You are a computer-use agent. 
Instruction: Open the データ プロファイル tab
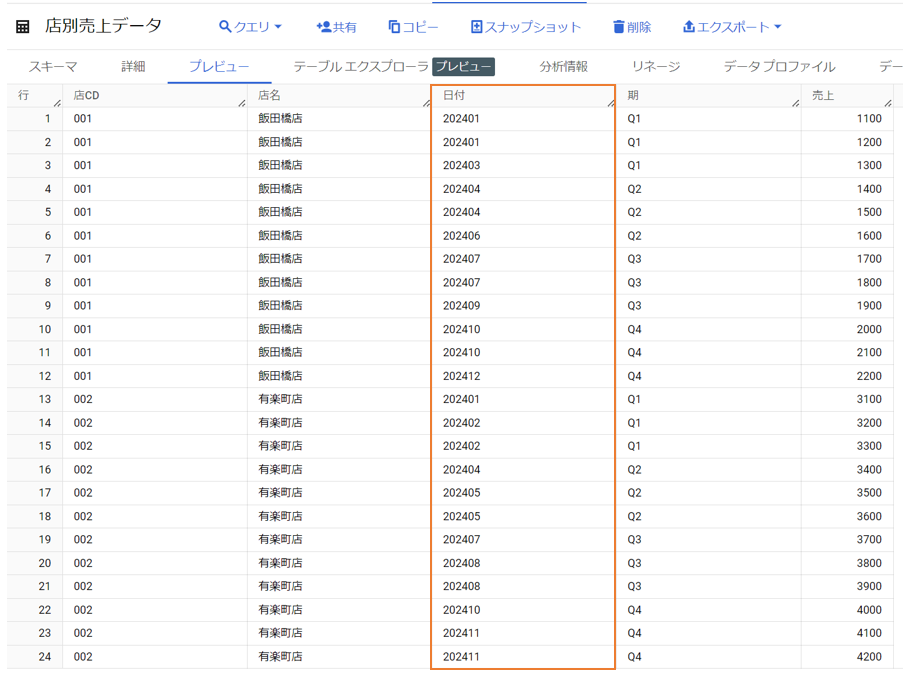[780, 67]
